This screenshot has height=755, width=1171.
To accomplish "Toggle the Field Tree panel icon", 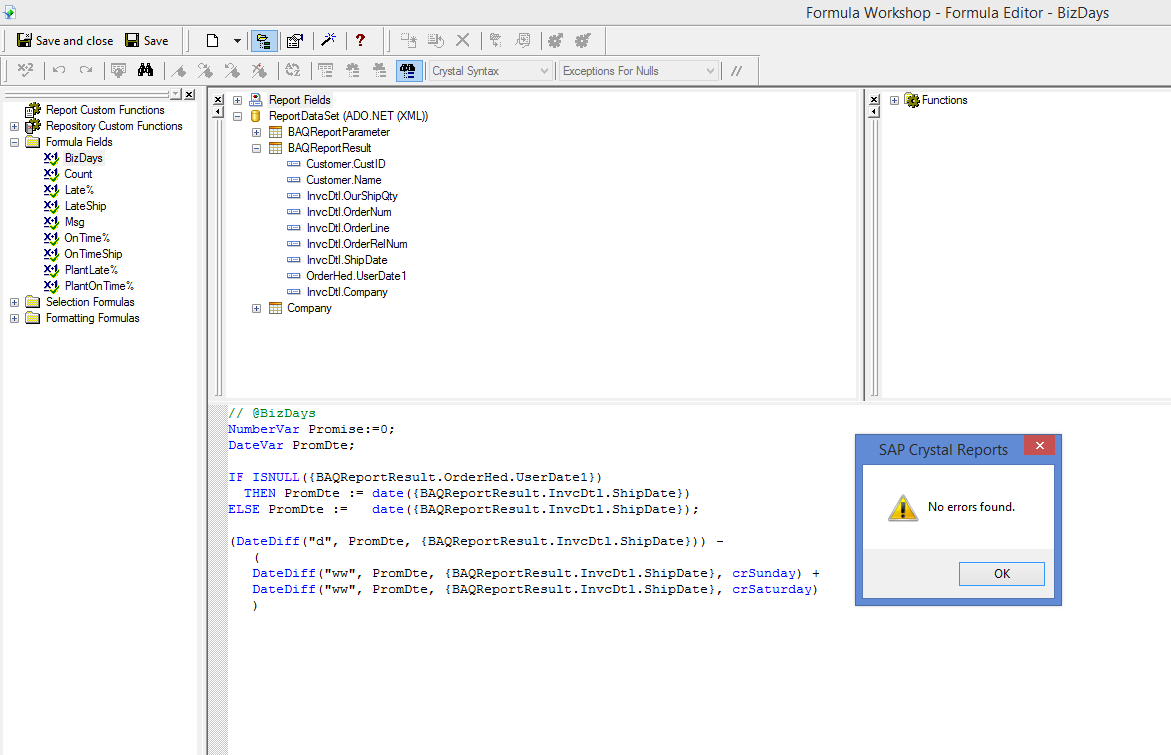I will coord(326,70).
